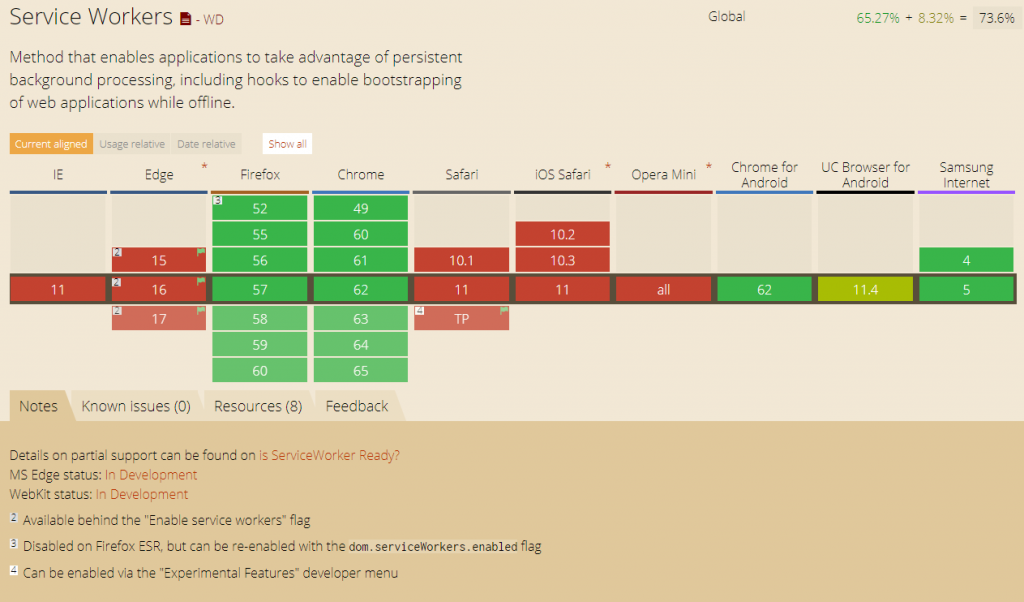The height and width of the screenshot is (602, 1024).
Task: Select the Chrome 61 cell
Action: click(x=360, y=260)
